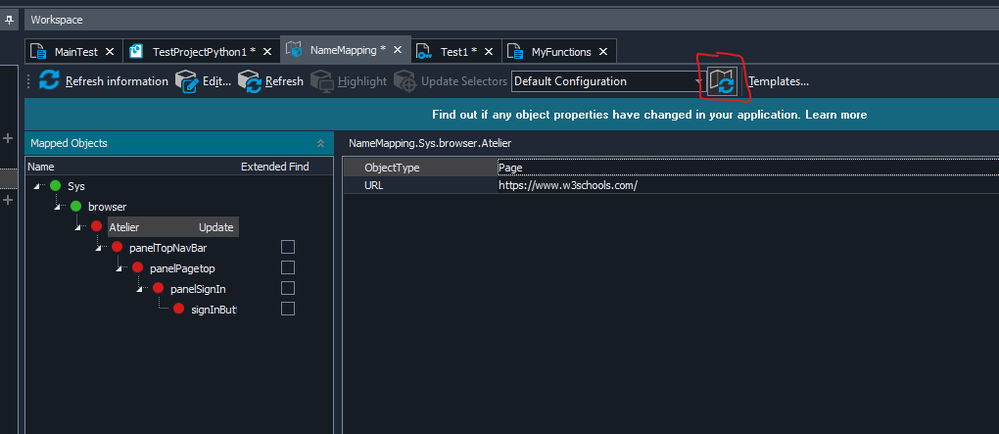Click the Edit toolbar icon
999x434 pixels.
coord(186,81)
